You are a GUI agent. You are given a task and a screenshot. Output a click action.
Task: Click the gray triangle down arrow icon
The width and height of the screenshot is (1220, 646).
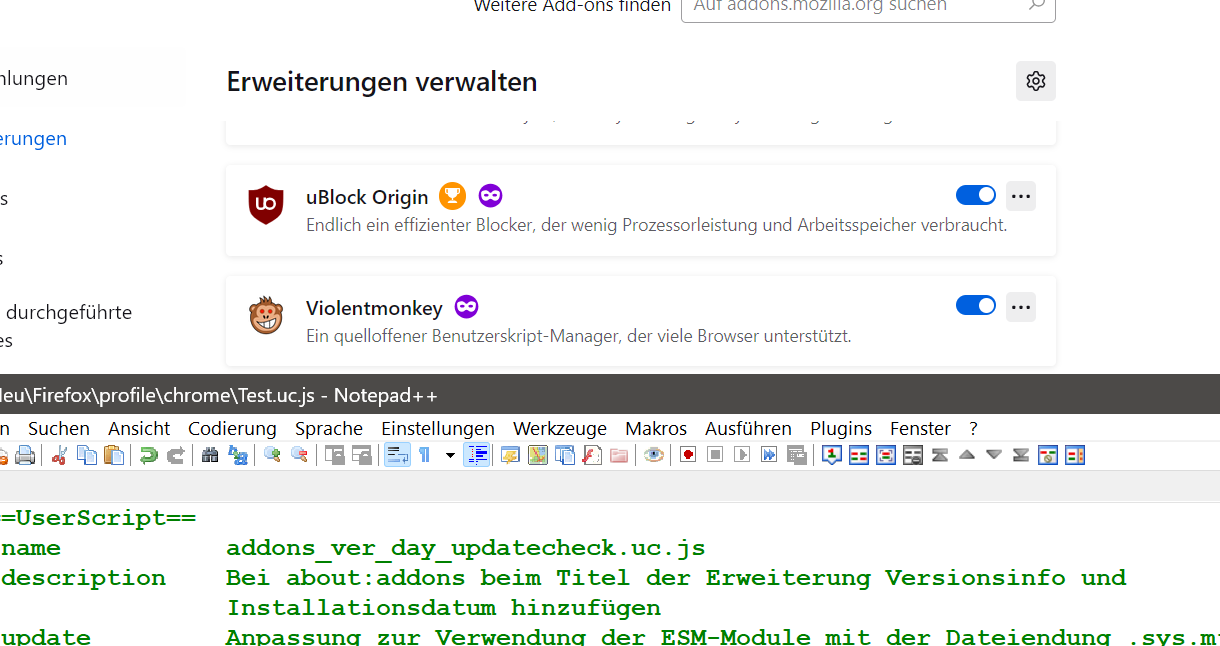click(993, 455)
